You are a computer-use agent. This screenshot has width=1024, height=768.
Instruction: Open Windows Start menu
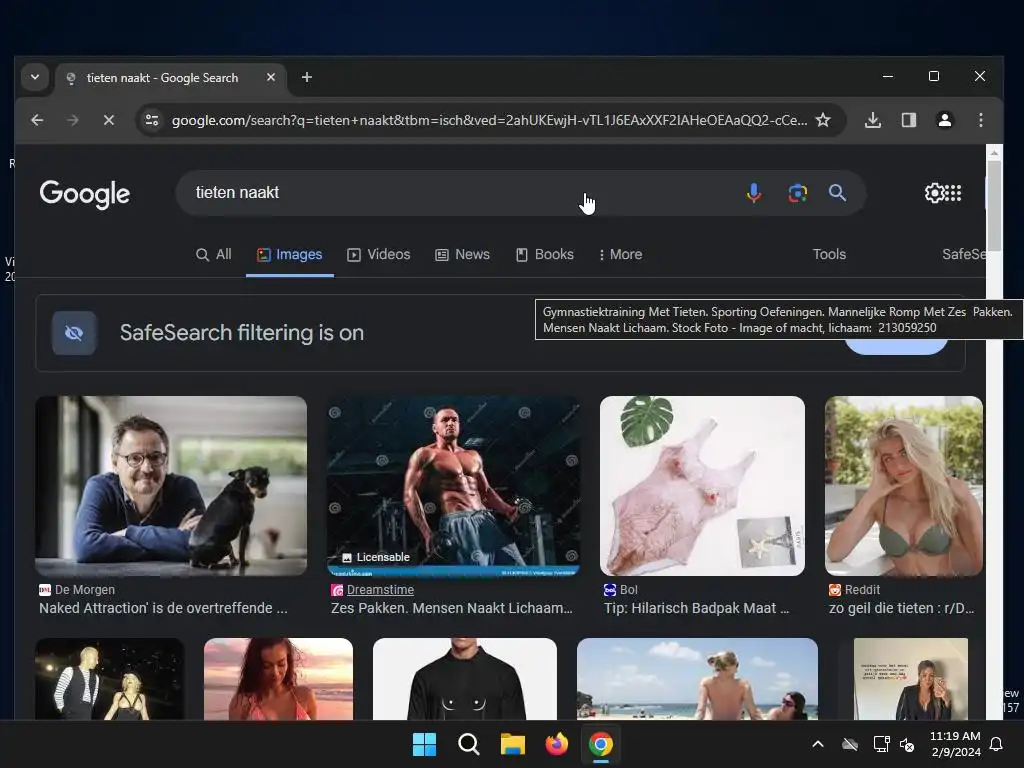[x=424, y=744]
